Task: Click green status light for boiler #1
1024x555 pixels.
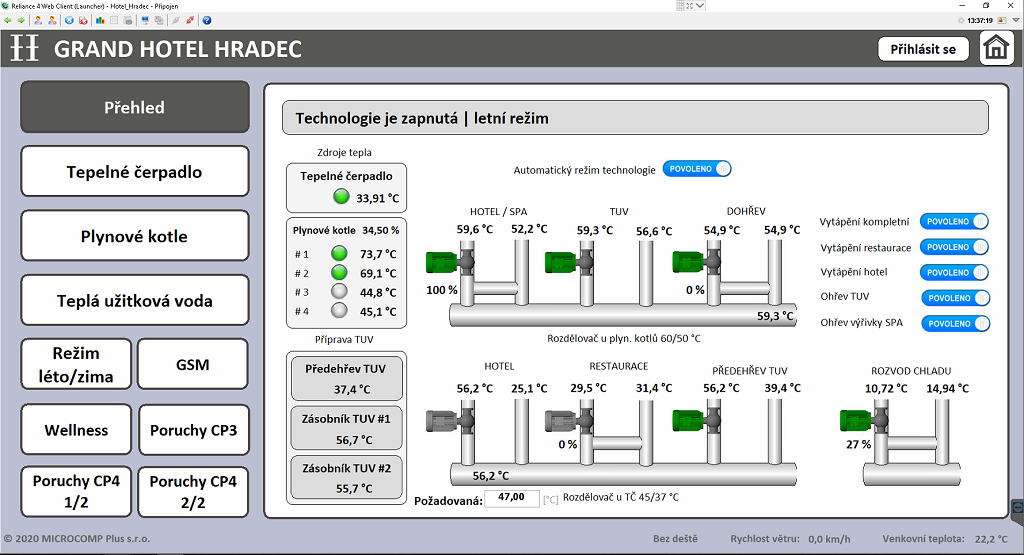Action: tap(340, 254)
